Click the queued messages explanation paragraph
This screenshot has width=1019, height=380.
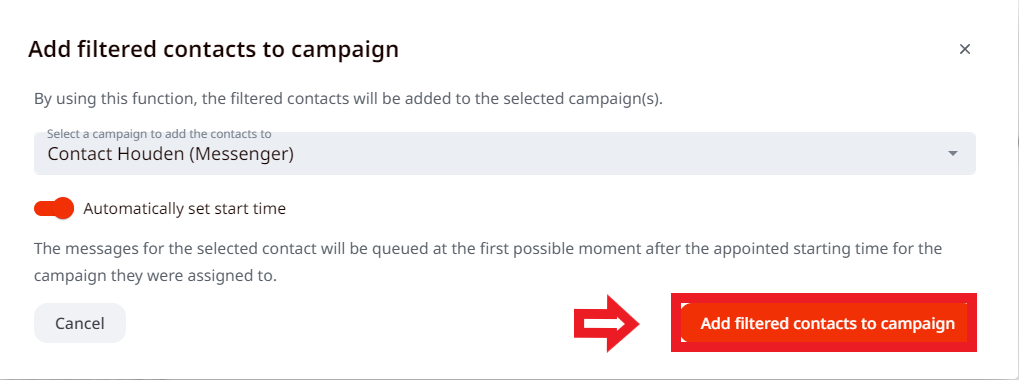pyautogui.click(x=488, y=262)
